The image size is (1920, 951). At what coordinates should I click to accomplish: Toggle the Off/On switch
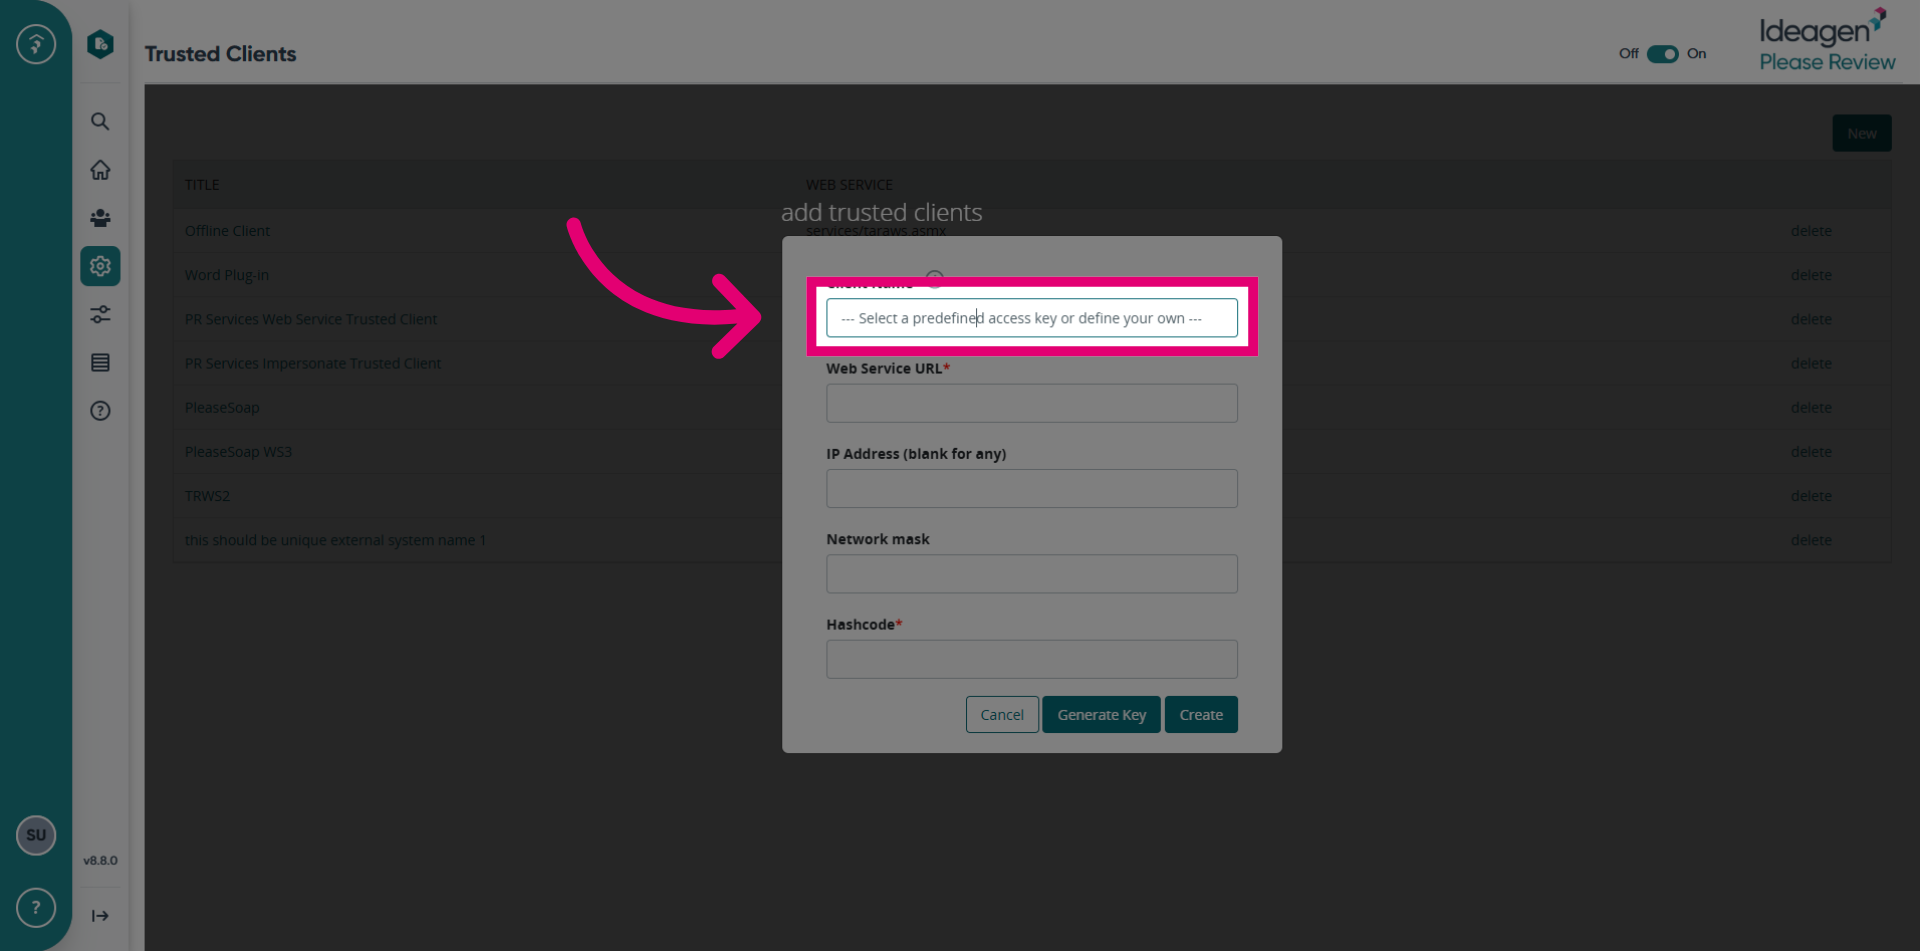pos(1662,54)
